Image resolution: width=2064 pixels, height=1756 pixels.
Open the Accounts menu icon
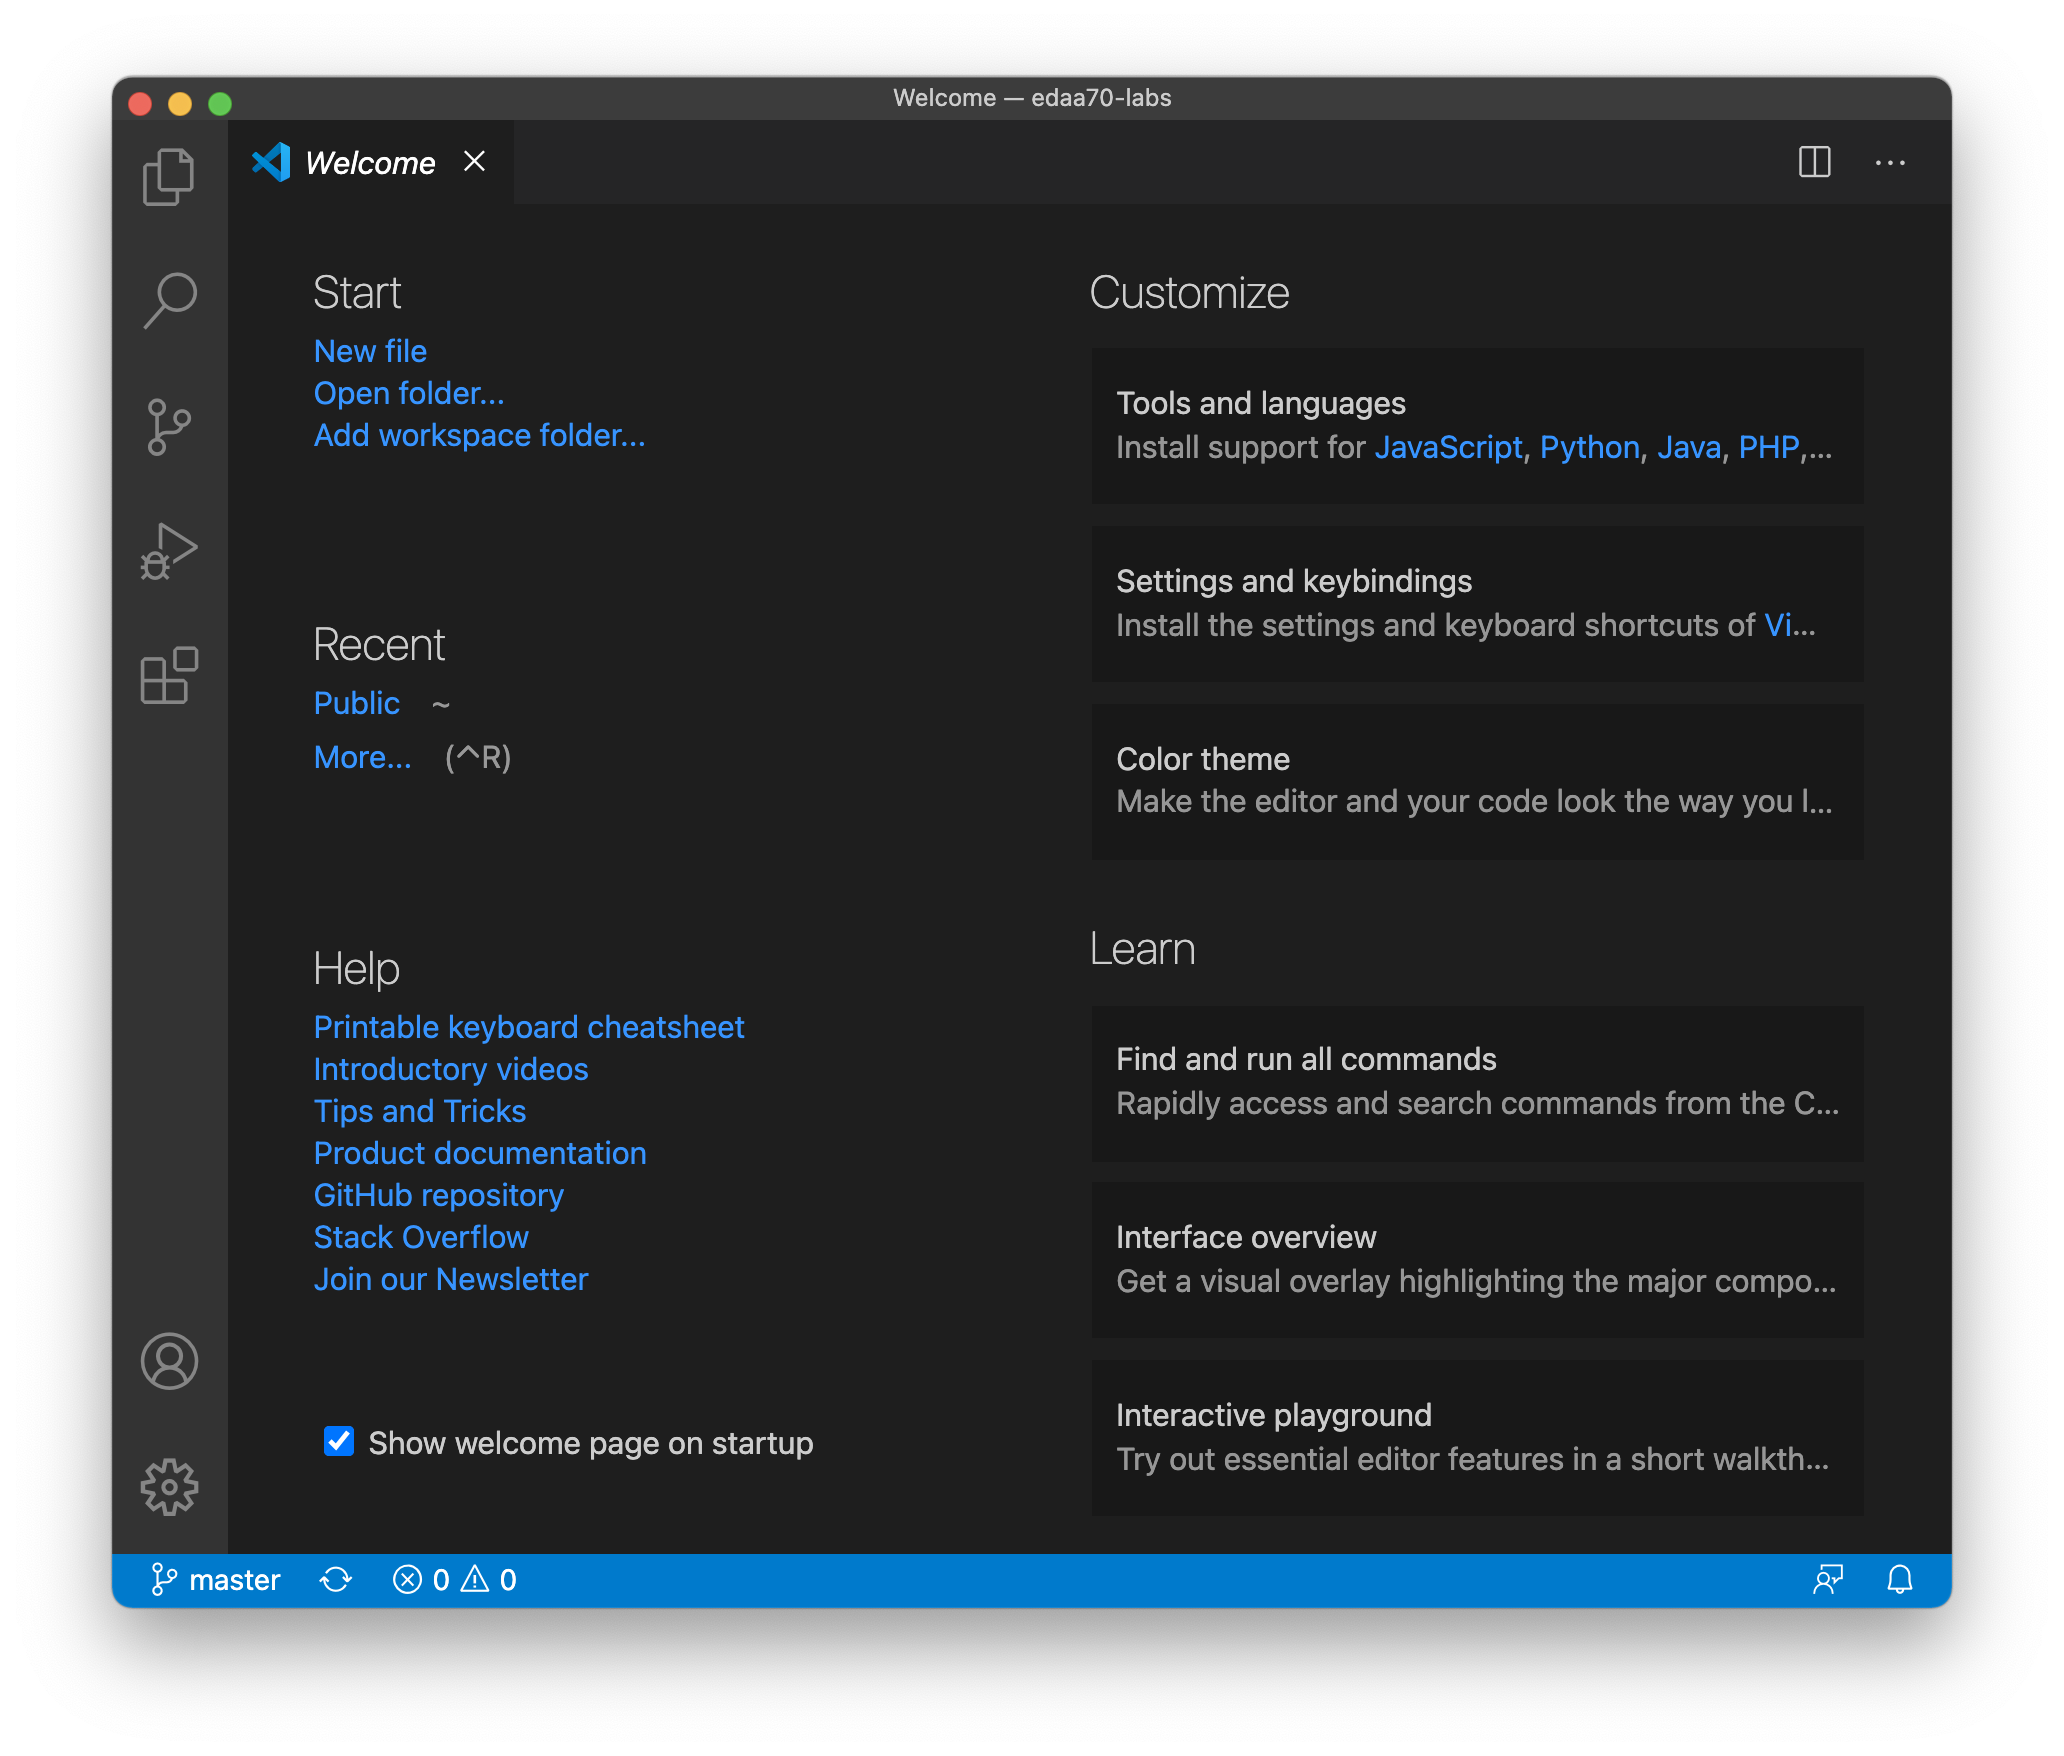pyautogui.click(x=169, y=1361)
